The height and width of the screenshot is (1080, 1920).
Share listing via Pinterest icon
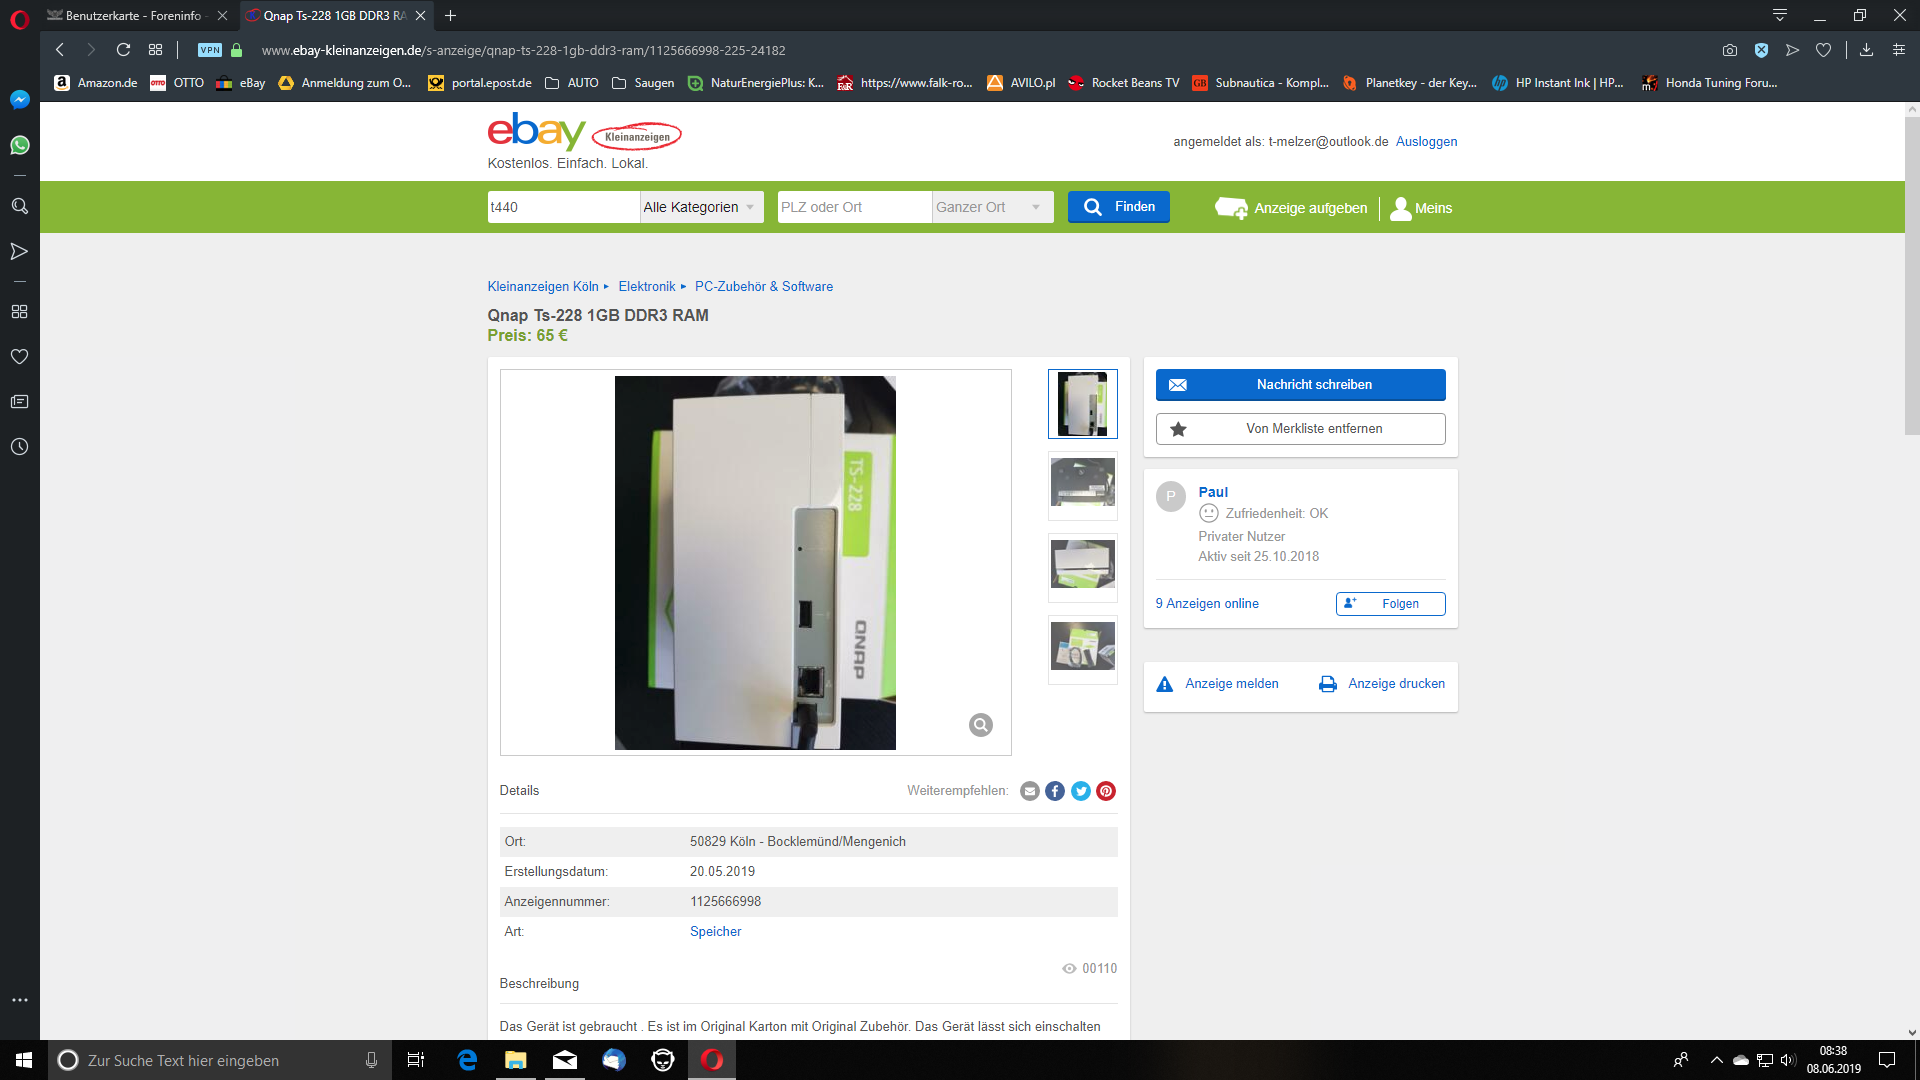coord(1106,791)
